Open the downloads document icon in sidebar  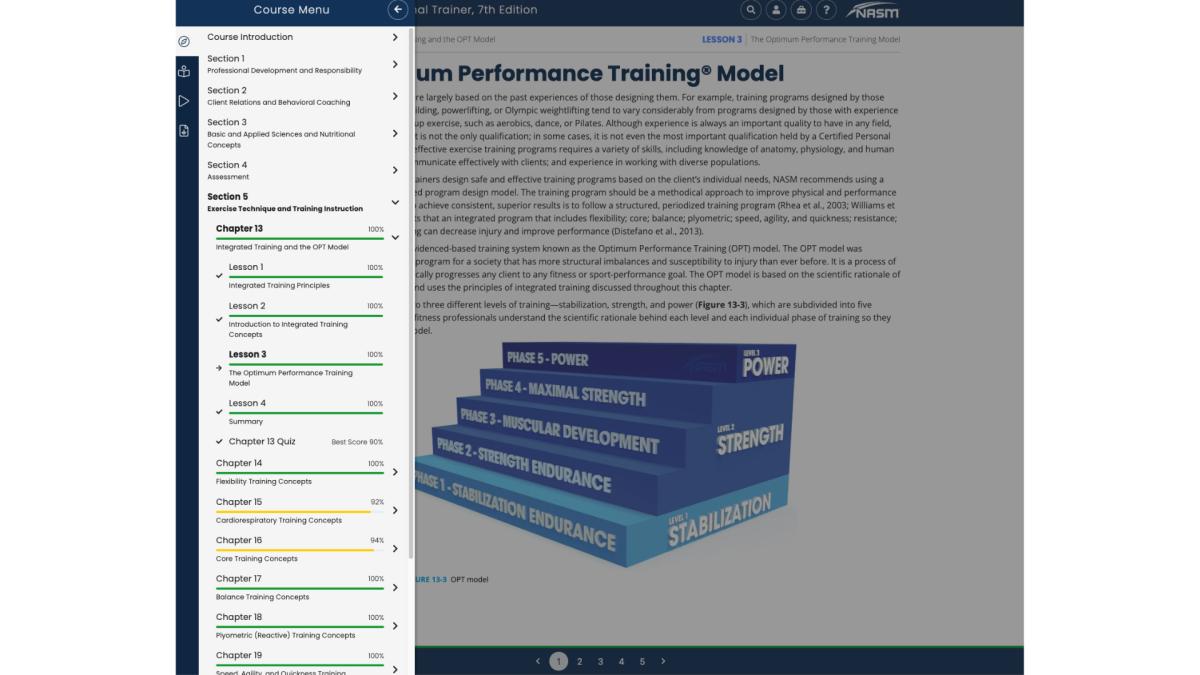point(184,131)
